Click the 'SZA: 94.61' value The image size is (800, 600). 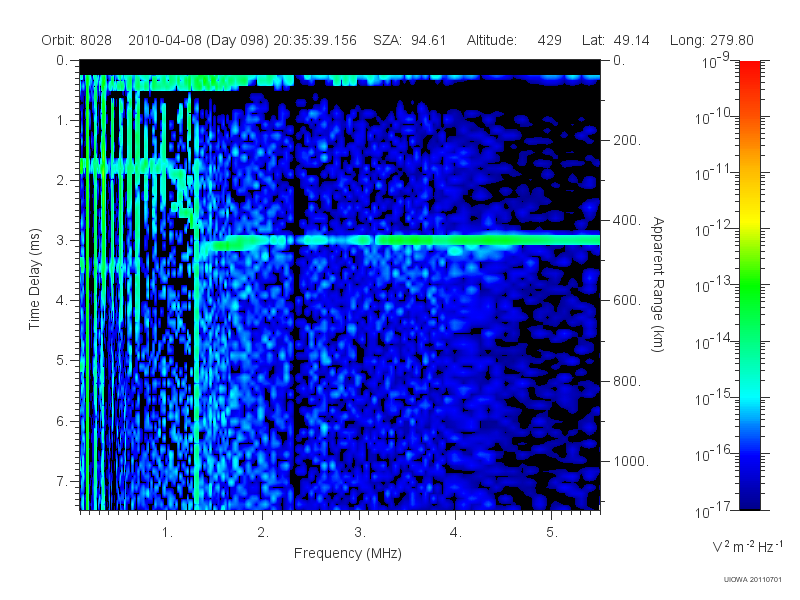click(x=410, y=40)
